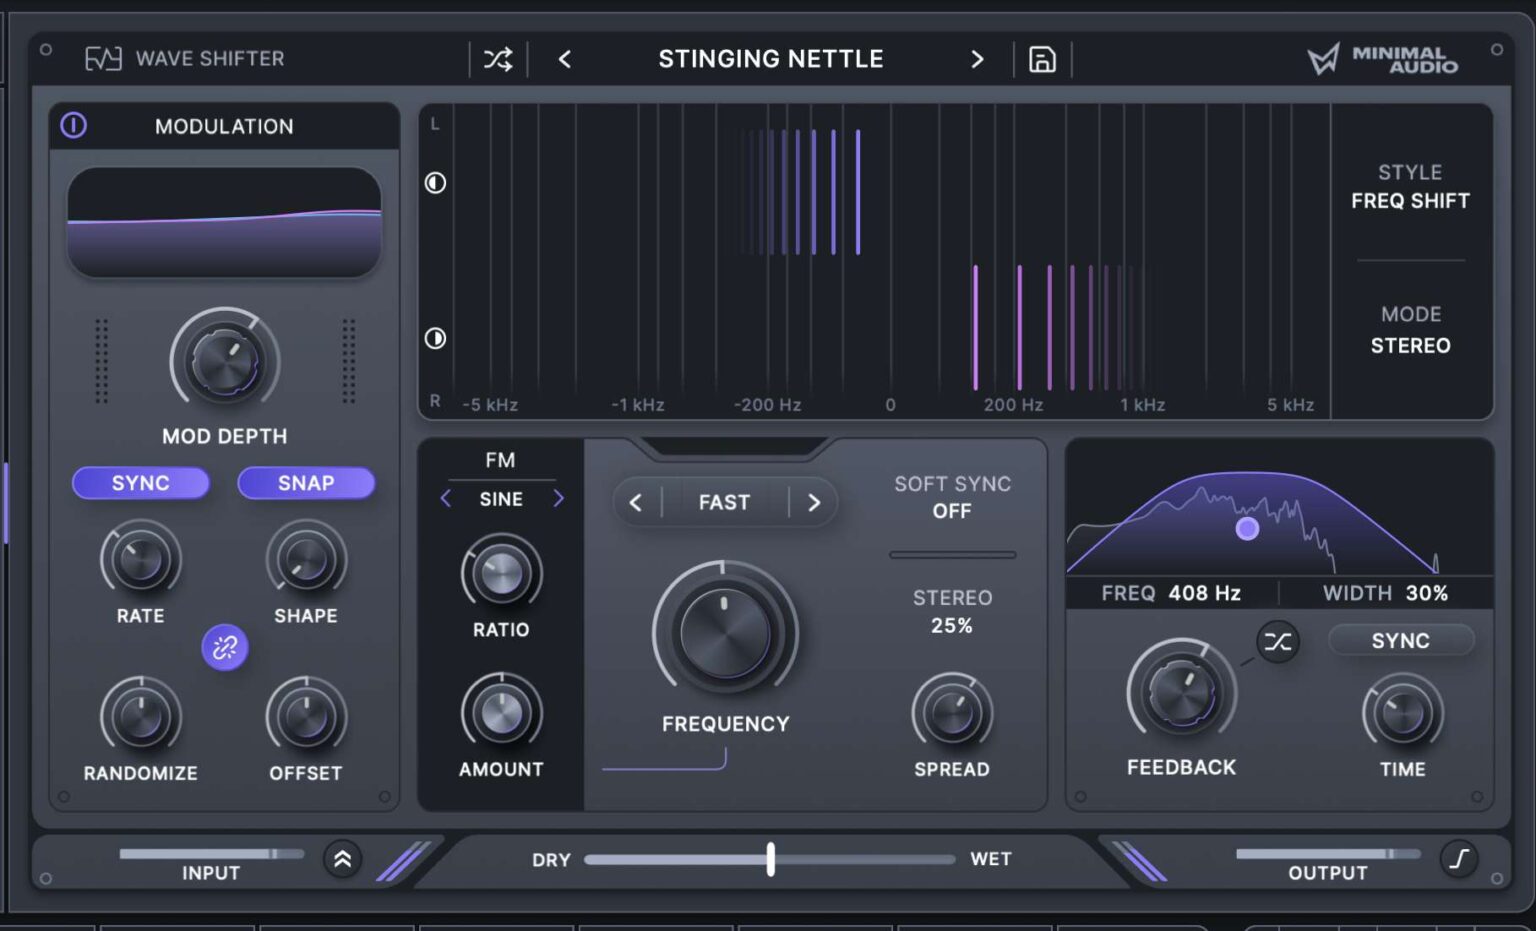Screen dimensions: 1536x931
Task: Select the FM tab above the Sine selector
Action: tap(500, 459)
